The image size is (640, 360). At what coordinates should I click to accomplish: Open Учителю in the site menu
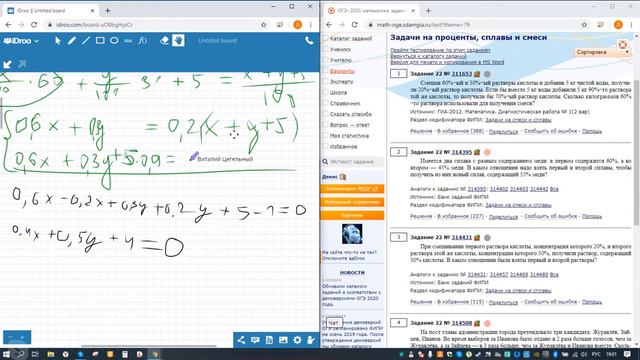click(340, 60)
